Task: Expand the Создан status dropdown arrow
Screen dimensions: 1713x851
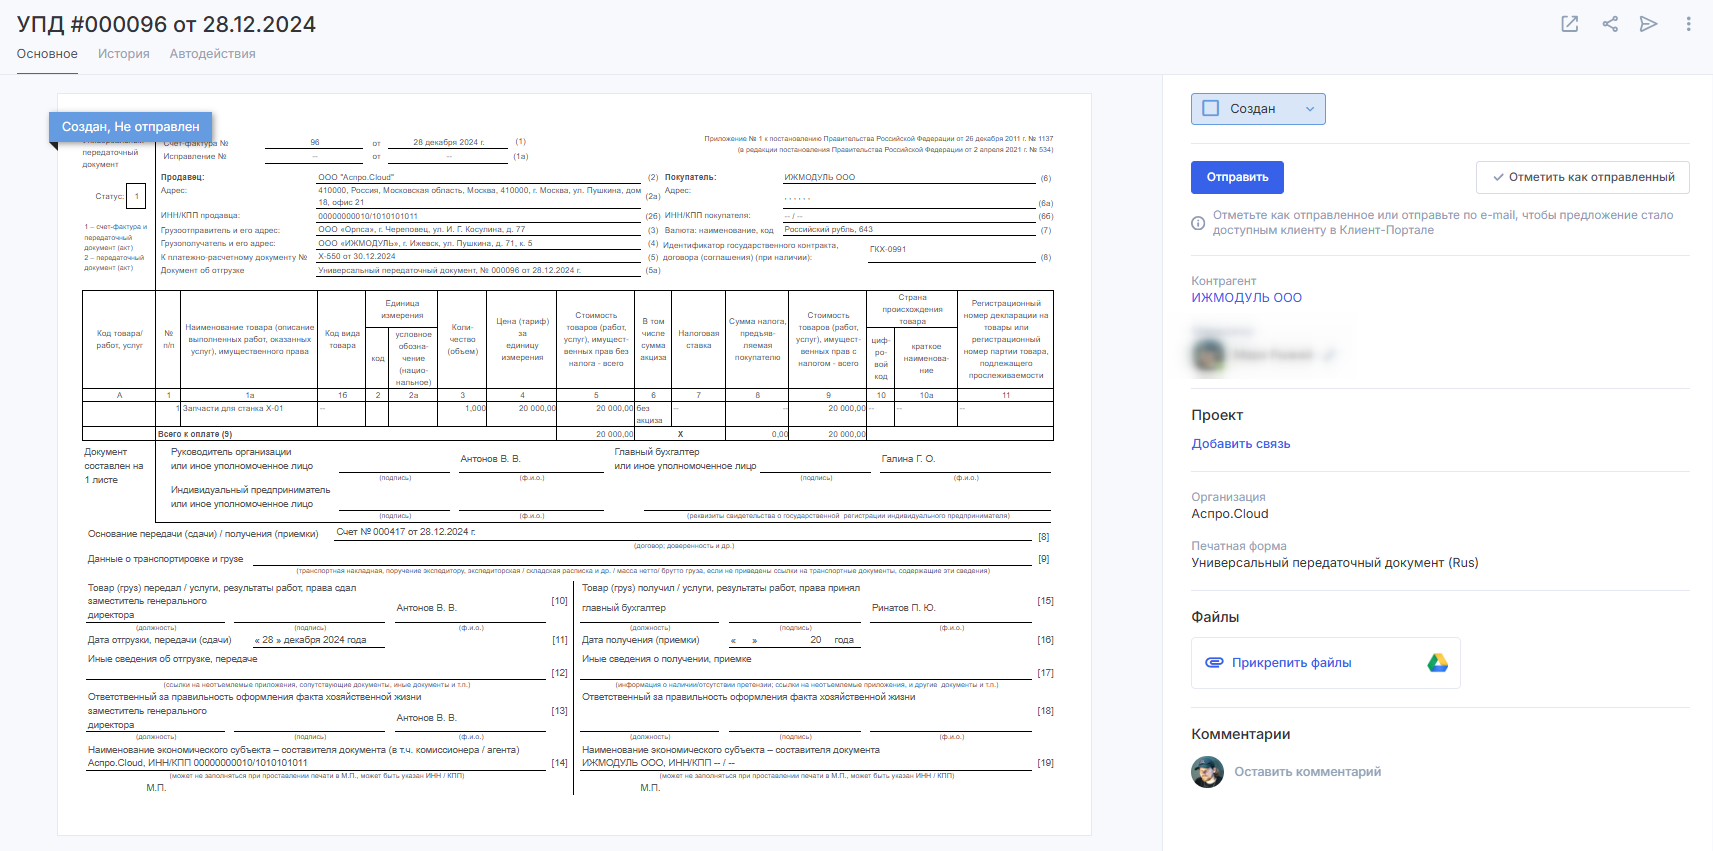Action: coord(1310,109)
